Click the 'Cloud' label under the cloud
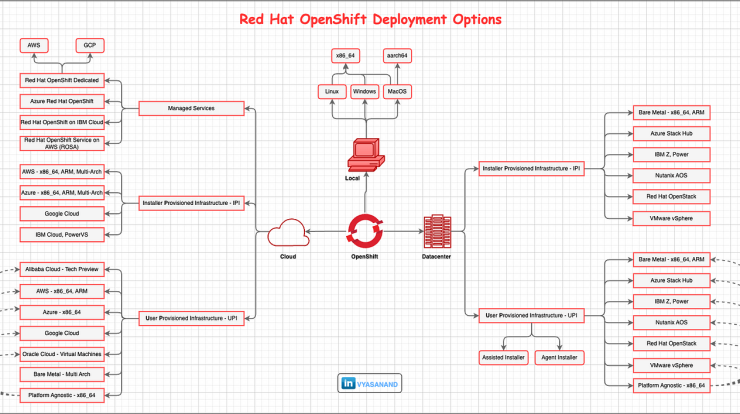Image resolution: width=740 pixels, height=414 pixels. click(288, 257)
